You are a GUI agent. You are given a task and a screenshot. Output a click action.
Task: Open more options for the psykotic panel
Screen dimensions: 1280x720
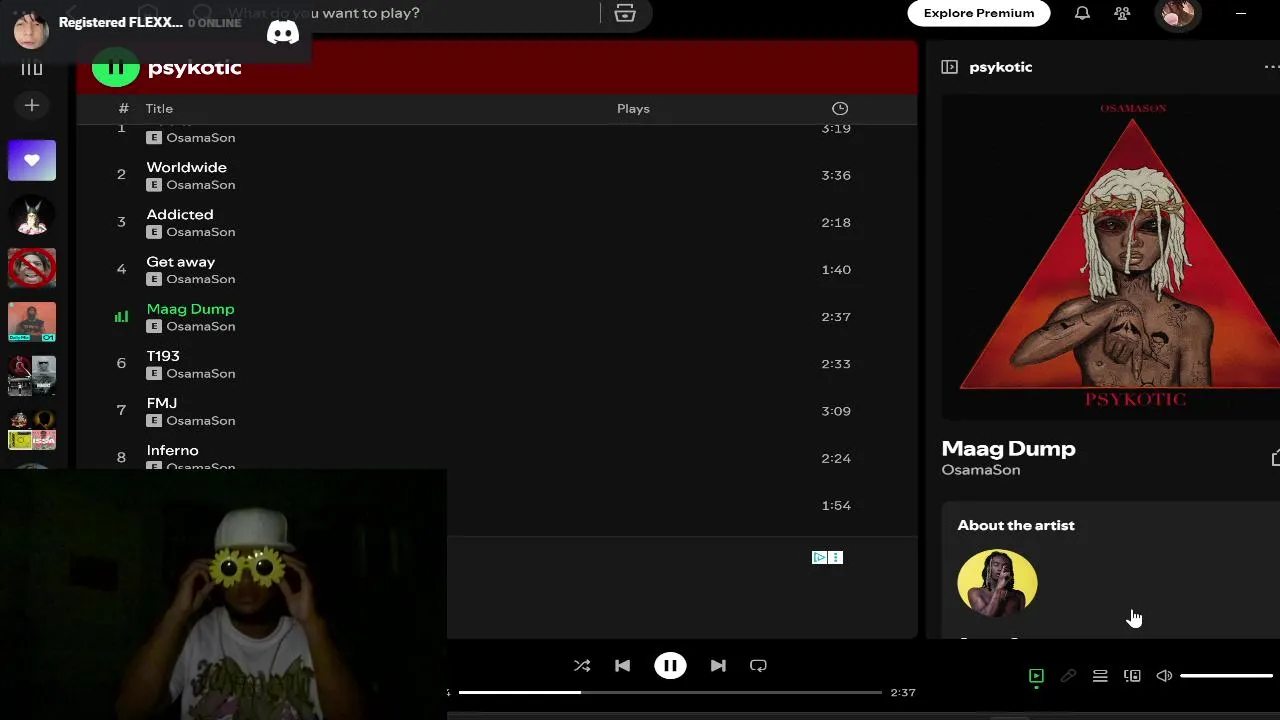tap(1271, 67)
